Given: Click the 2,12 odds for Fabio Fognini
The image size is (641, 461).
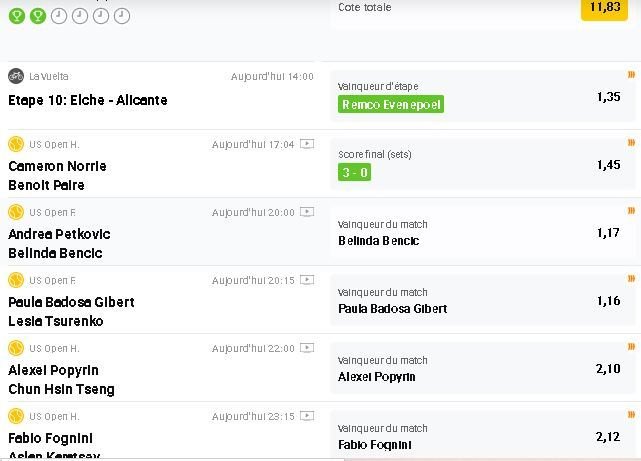Looking at the screenshot, I should pyautogui.click(x=608, y=437).
